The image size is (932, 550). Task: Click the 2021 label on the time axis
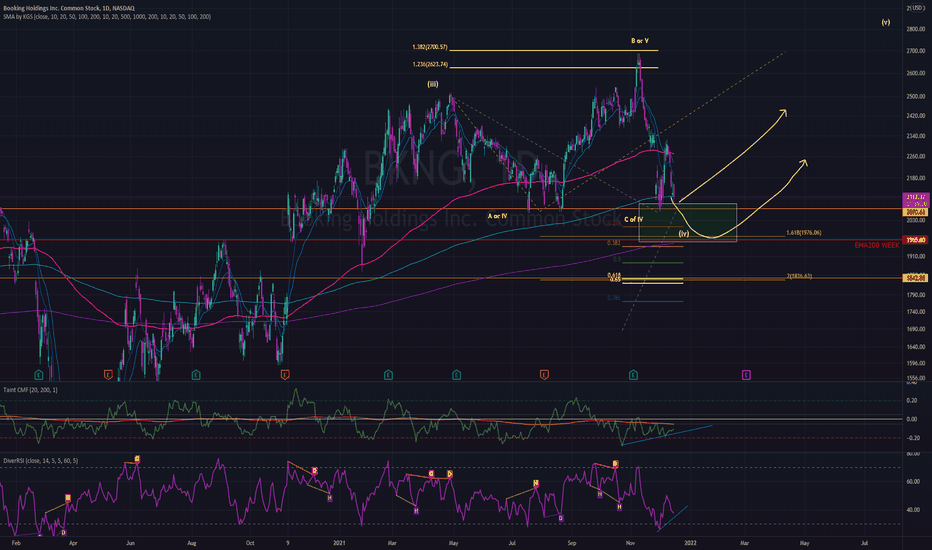(339, 543)
